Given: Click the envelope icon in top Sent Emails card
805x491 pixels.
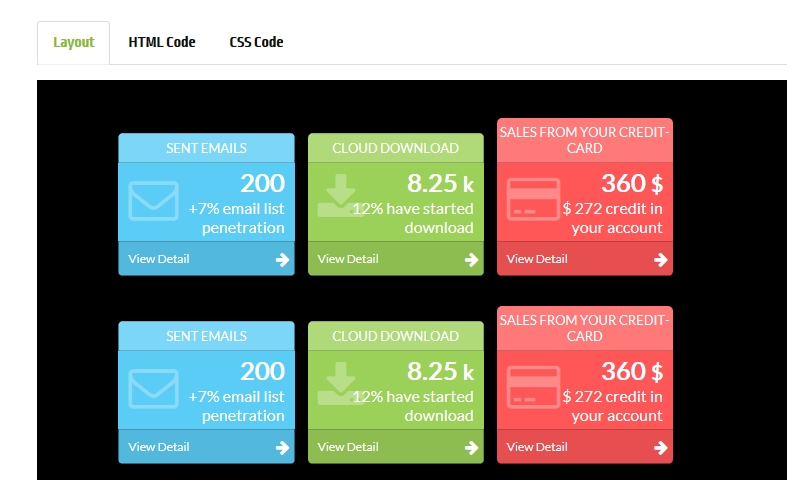Looking at the screenshot, I should [x=154, y=202].
